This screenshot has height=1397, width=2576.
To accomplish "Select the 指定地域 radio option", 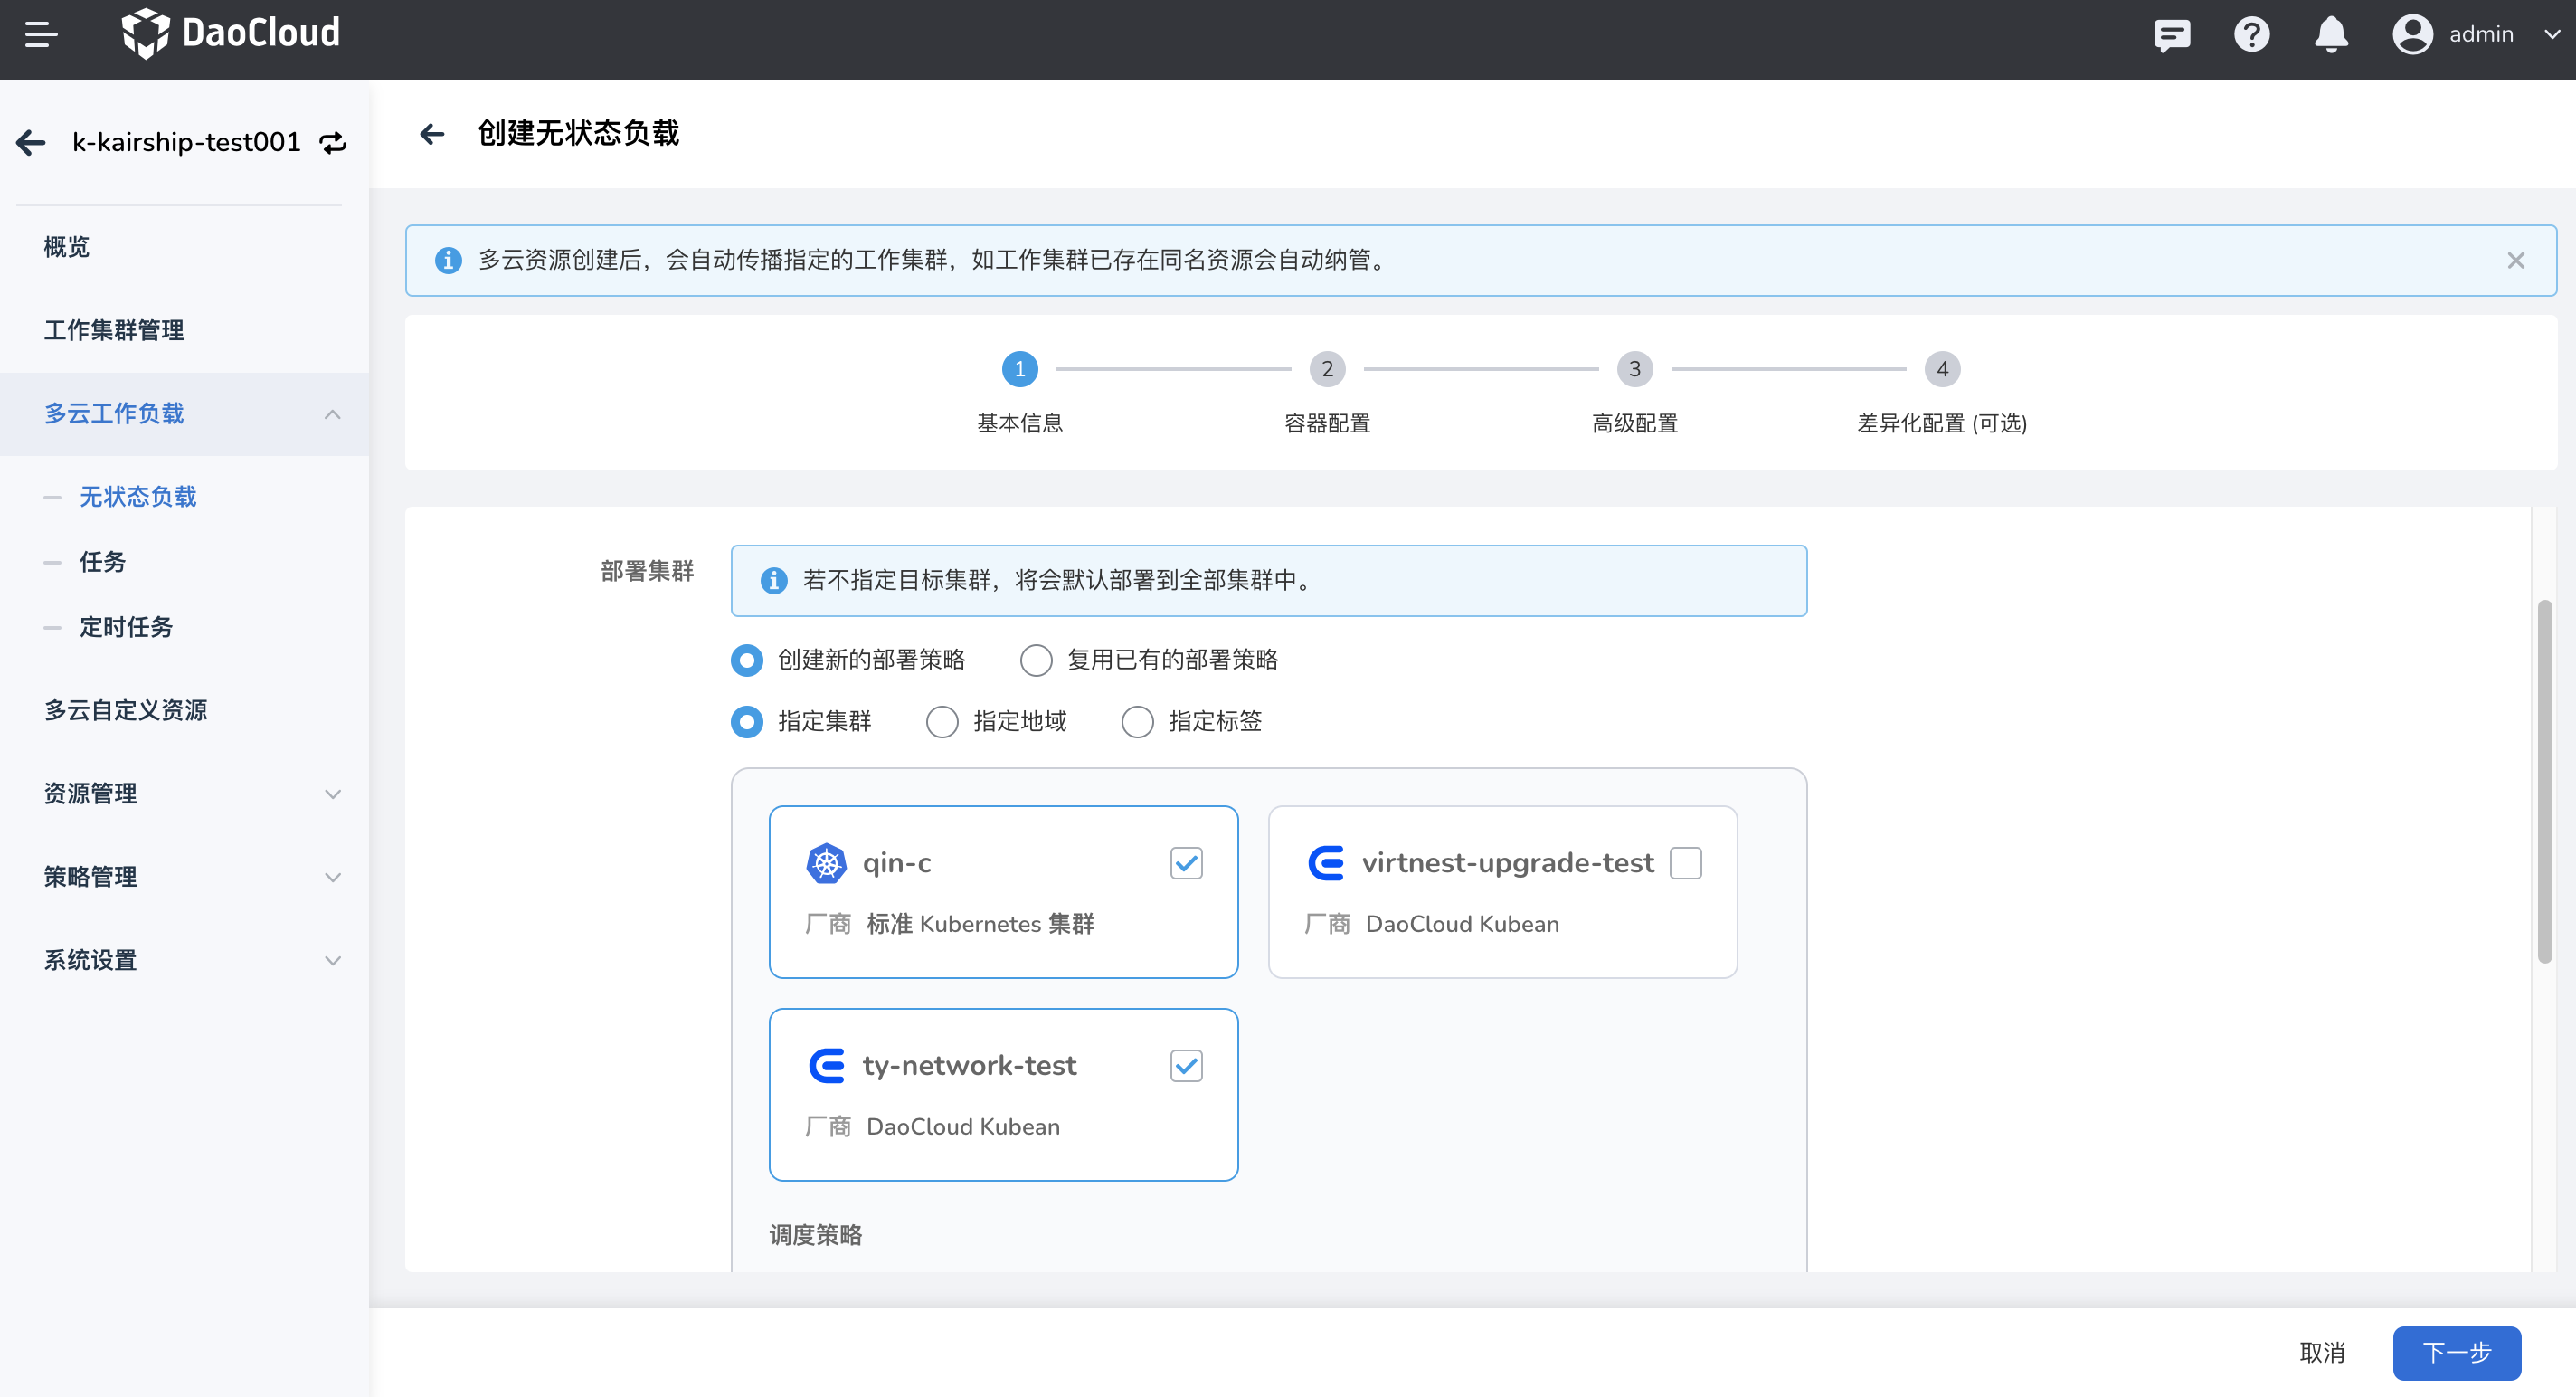I will pos(942,722).
